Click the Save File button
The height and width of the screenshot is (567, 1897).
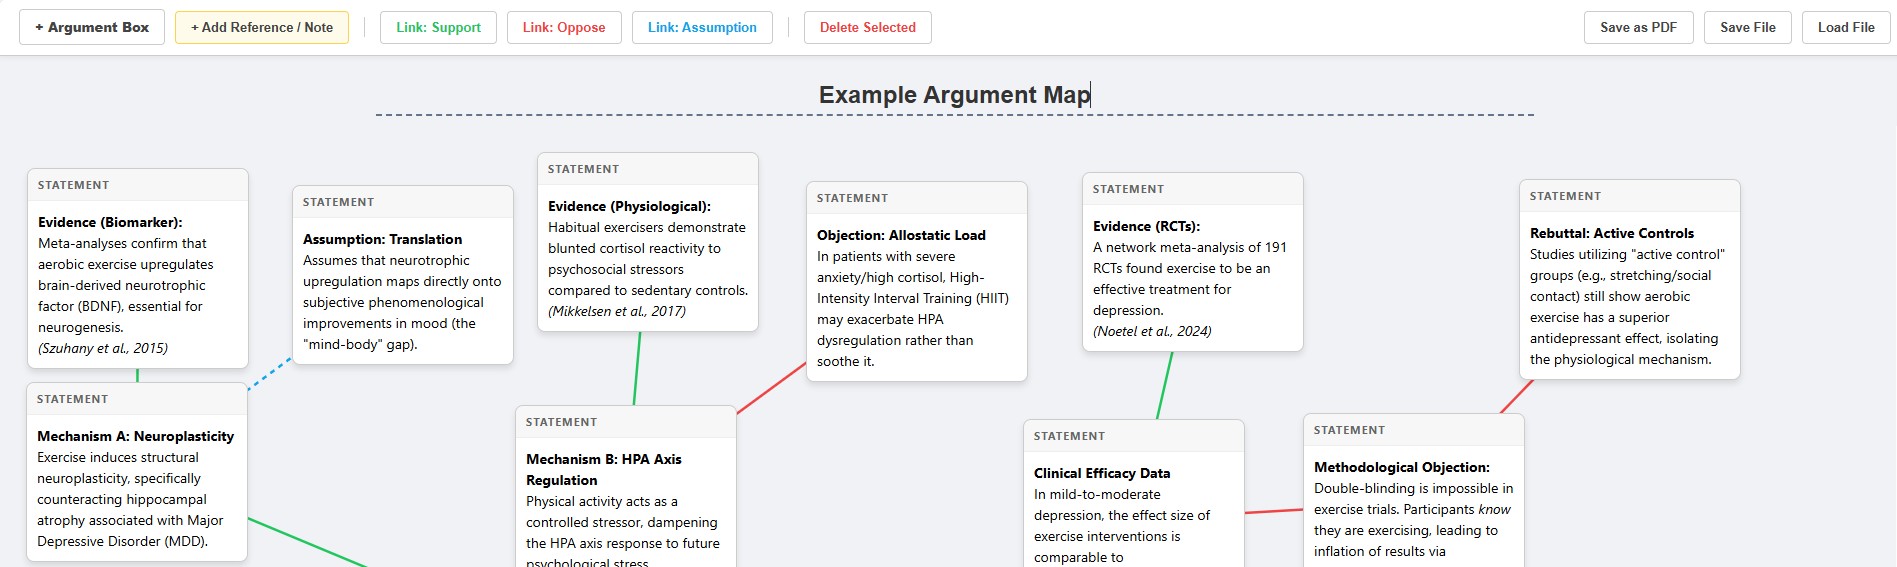(1748, 27)
